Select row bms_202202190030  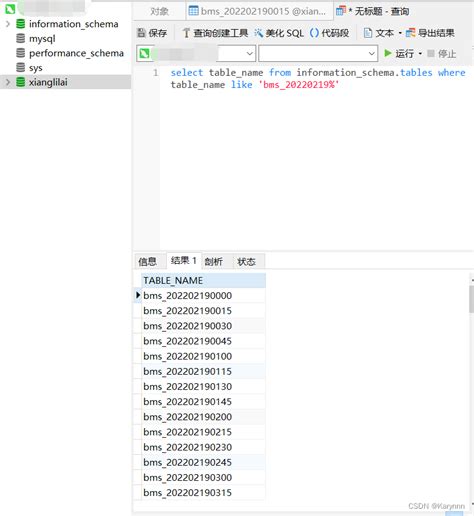(x=204, y=326)
